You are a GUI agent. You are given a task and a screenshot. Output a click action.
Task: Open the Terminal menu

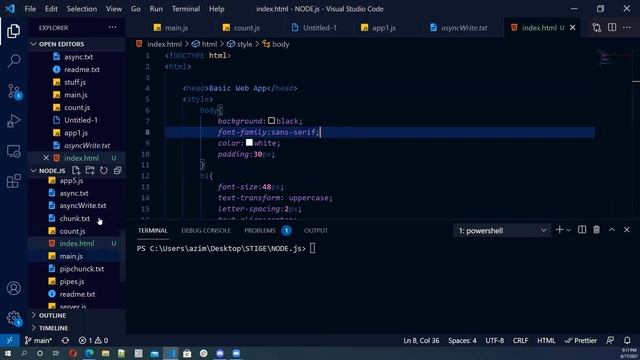click(186, 9)
